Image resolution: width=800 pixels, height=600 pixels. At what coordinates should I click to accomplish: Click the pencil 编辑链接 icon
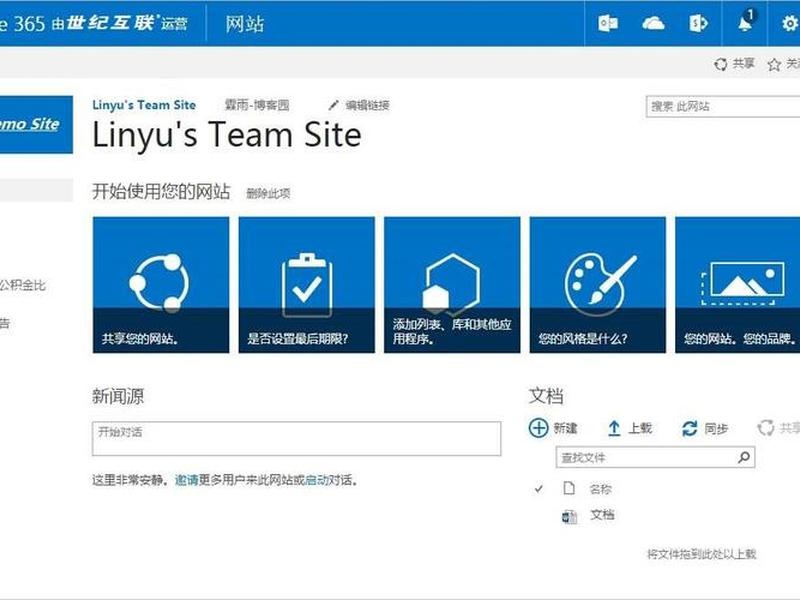pyautogui.click(x=333, y=106)
